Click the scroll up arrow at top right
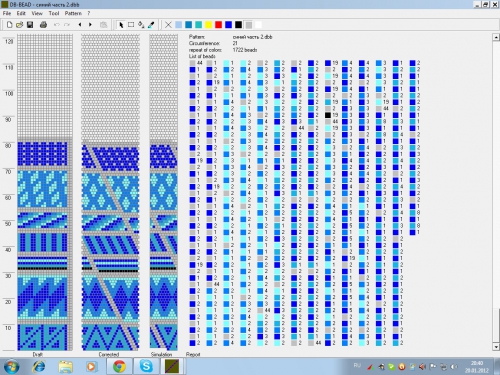The width and height of the screenshot is (500, 375). click(x=496, y=37)
